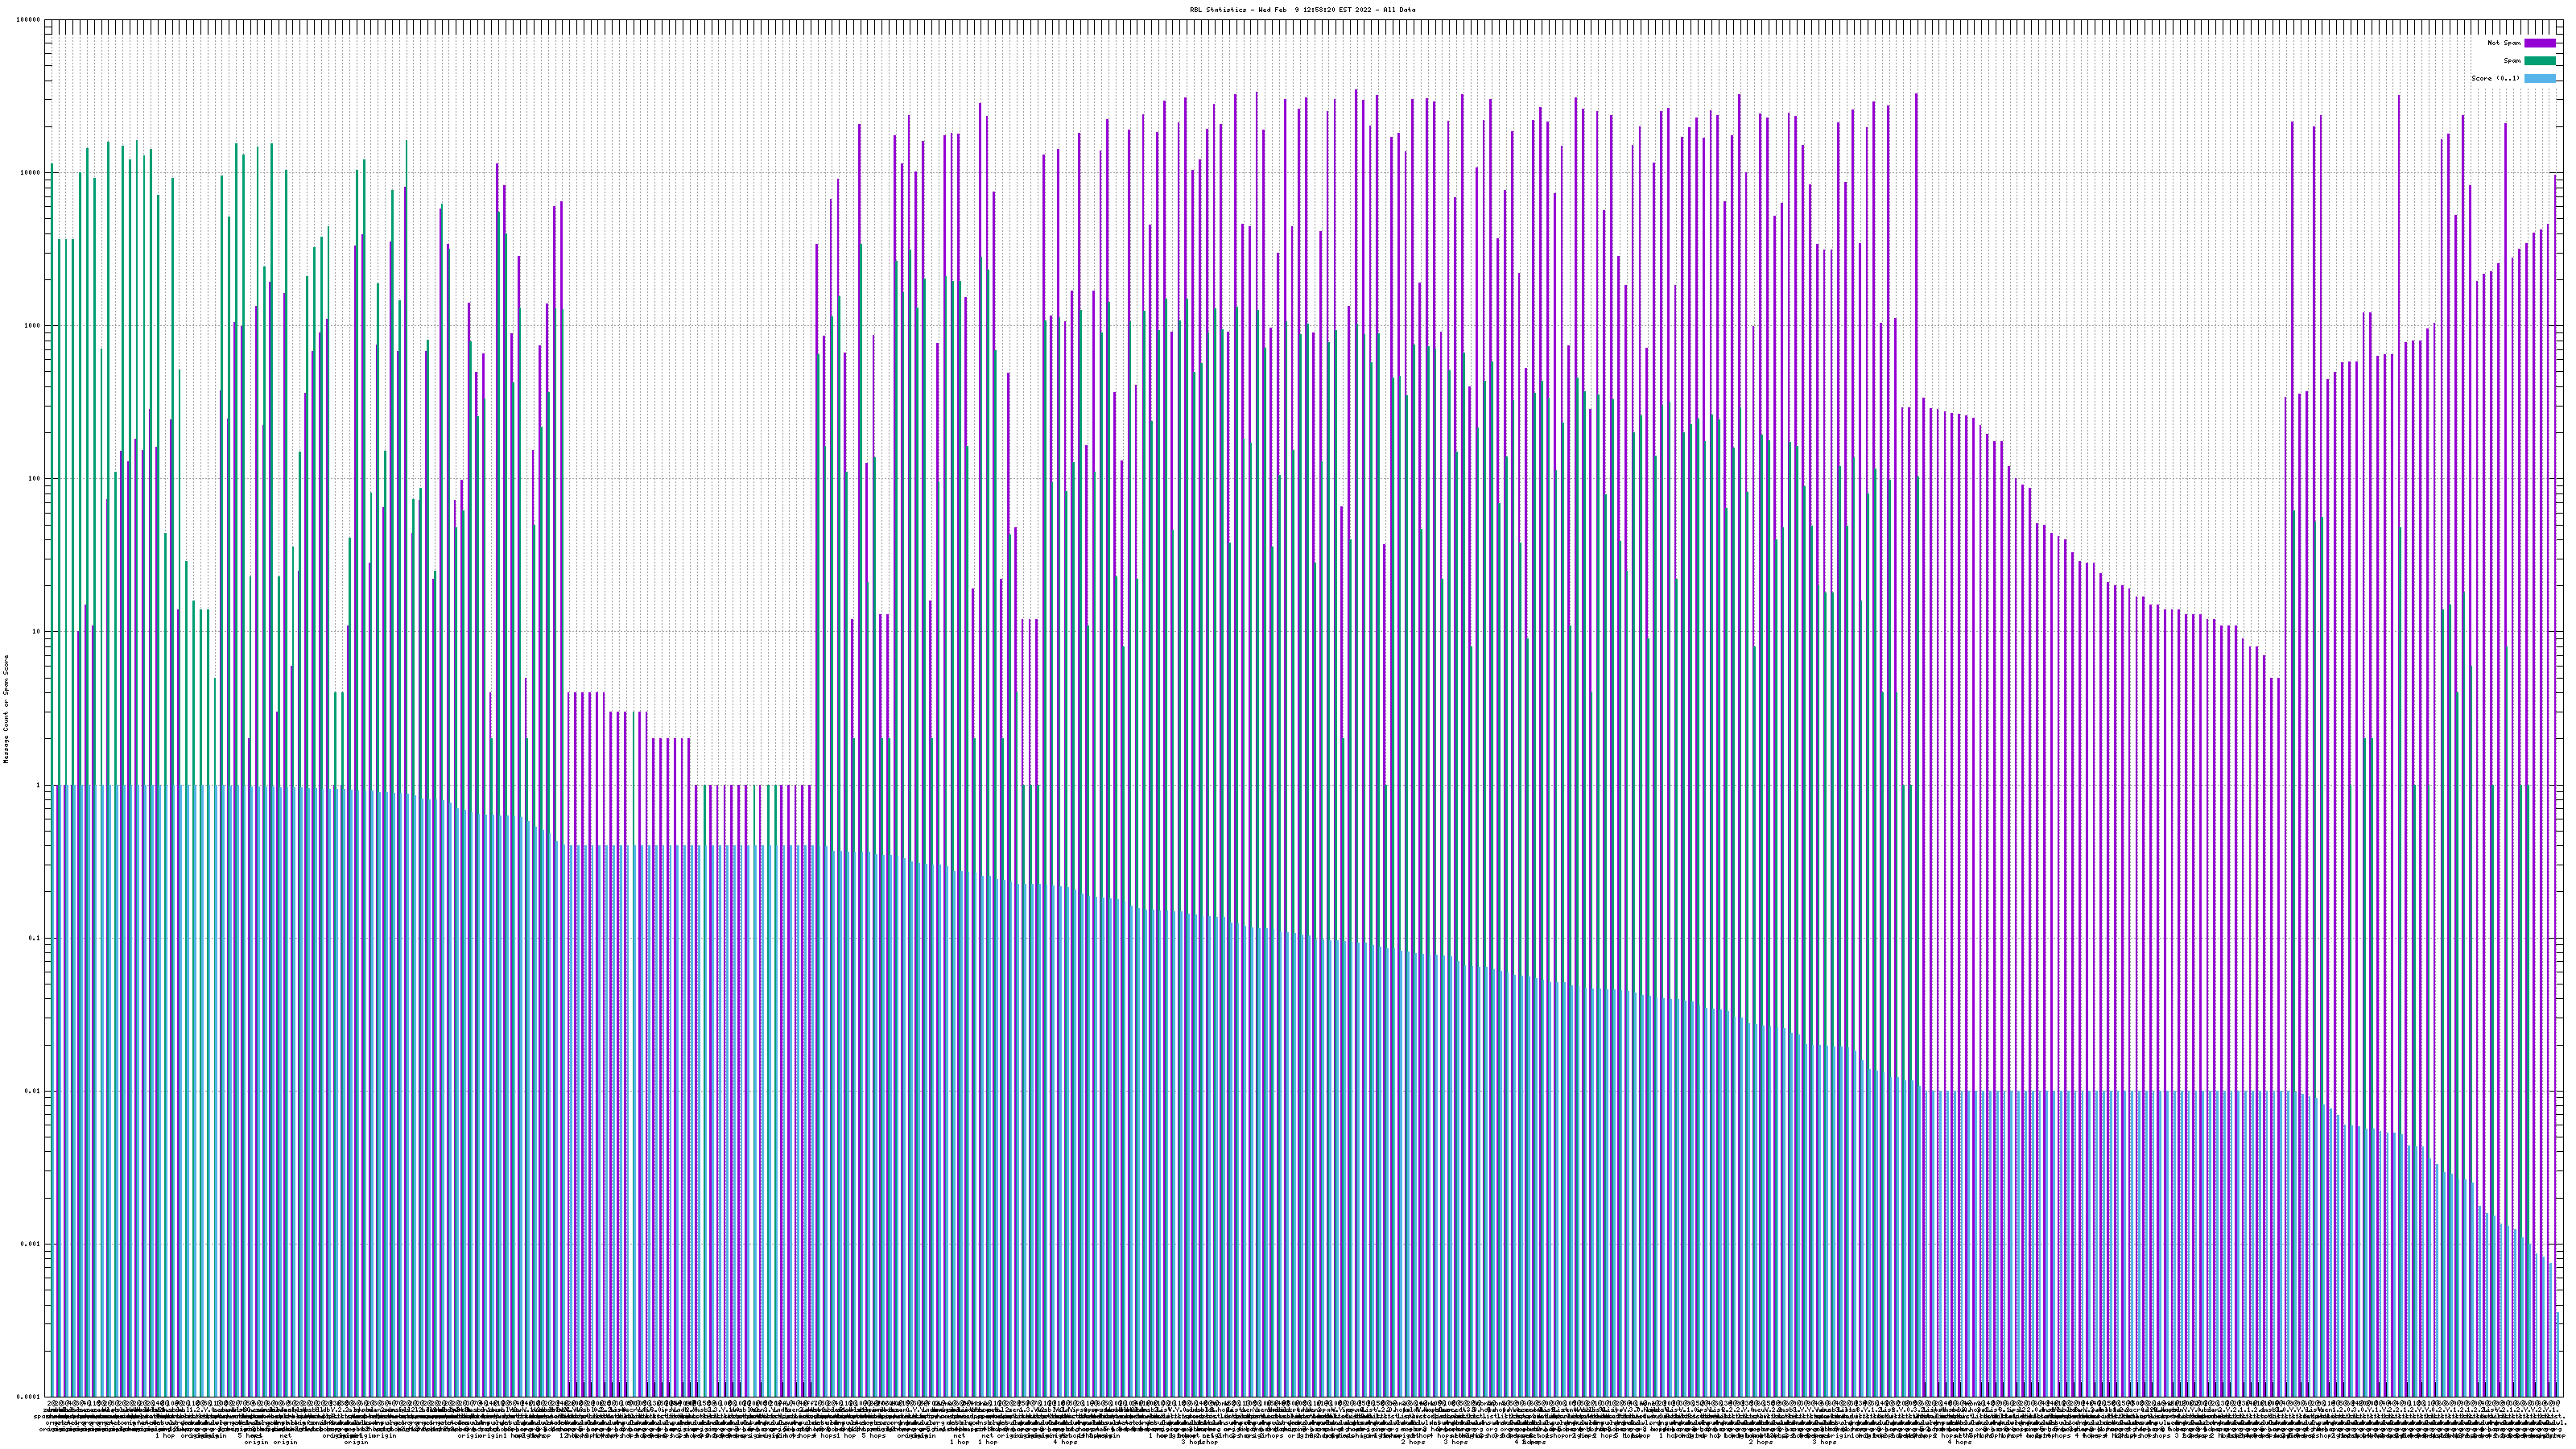
Task: Click the purple Not Spam legend swatch
Action: tap(2540, 43)
